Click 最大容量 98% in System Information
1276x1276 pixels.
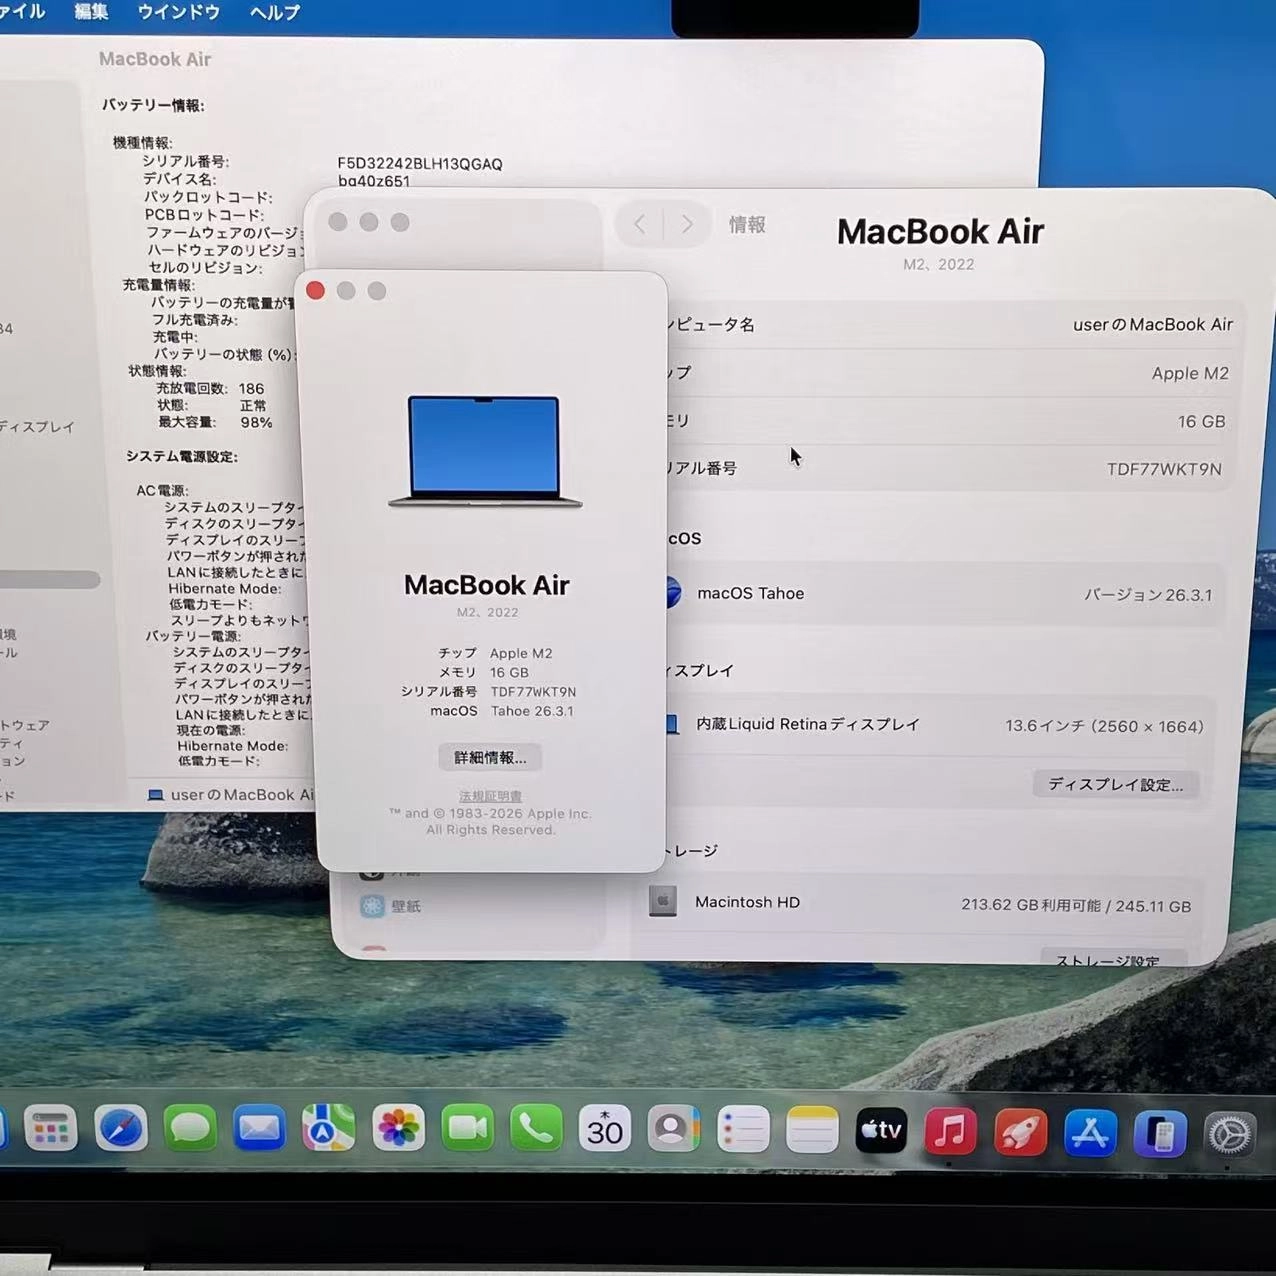pyautogui.click(x=214, y=422)
